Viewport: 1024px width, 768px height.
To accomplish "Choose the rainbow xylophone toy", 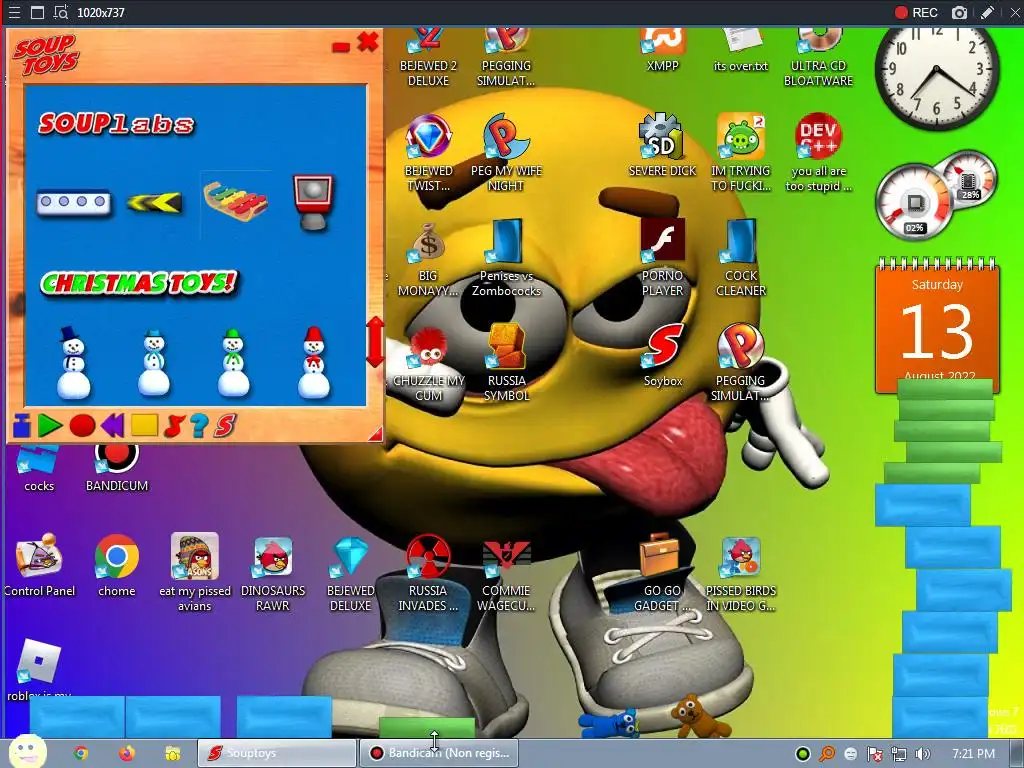I will [235, 200].
